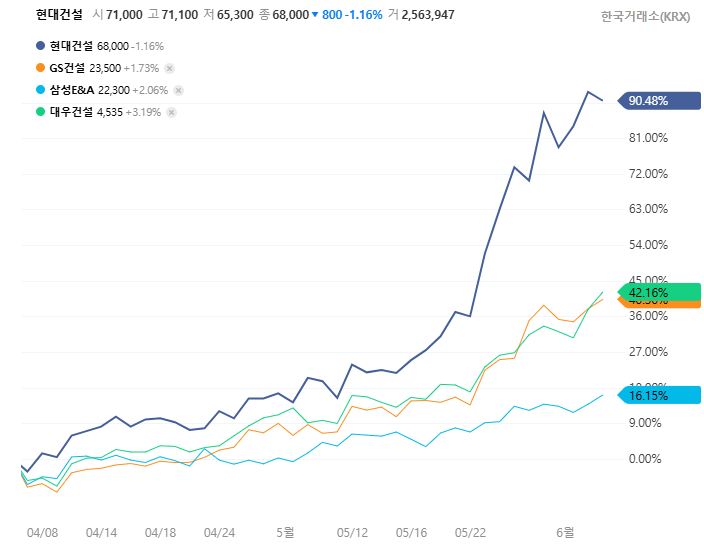Click 삼성E&A price 22,300 in legend

coord(114,90)
